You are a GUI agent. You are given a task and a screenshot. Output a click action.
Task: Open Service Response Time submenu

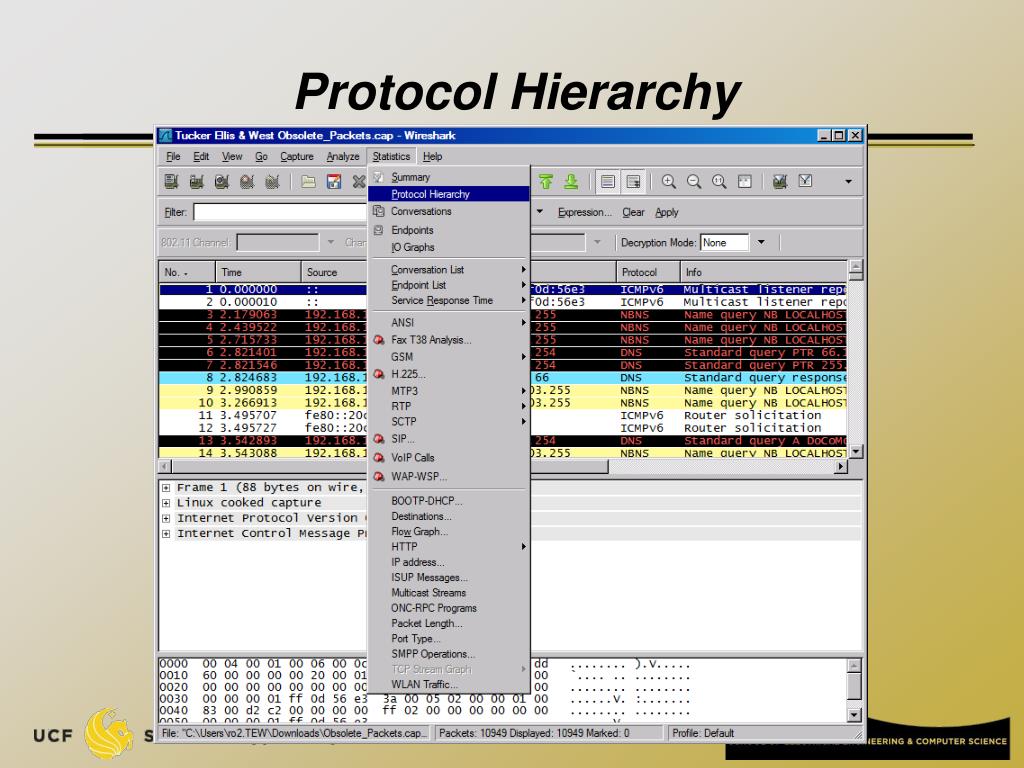pos(449,300)
